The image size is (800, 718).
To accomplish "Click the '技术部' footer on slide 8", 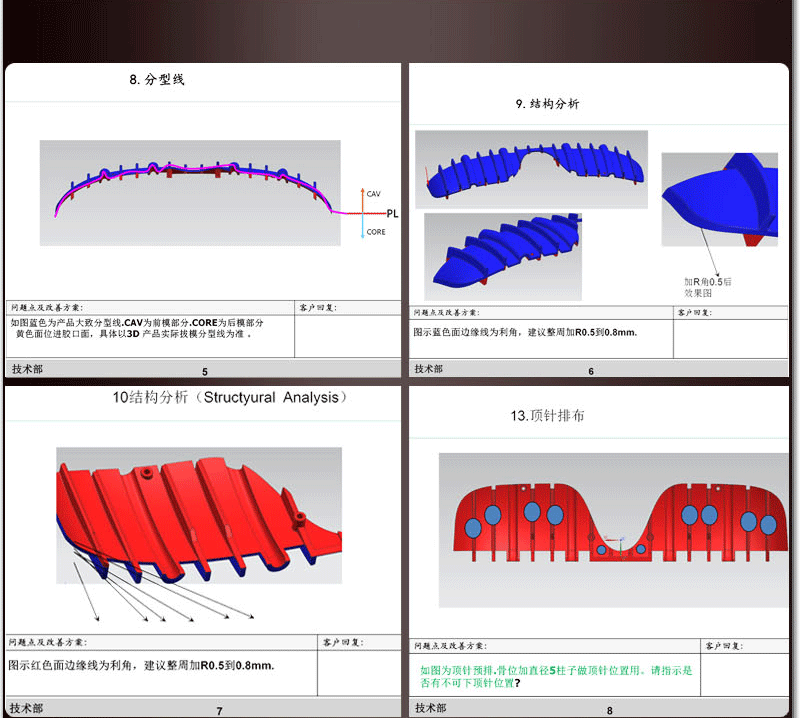I will point(430,708).
